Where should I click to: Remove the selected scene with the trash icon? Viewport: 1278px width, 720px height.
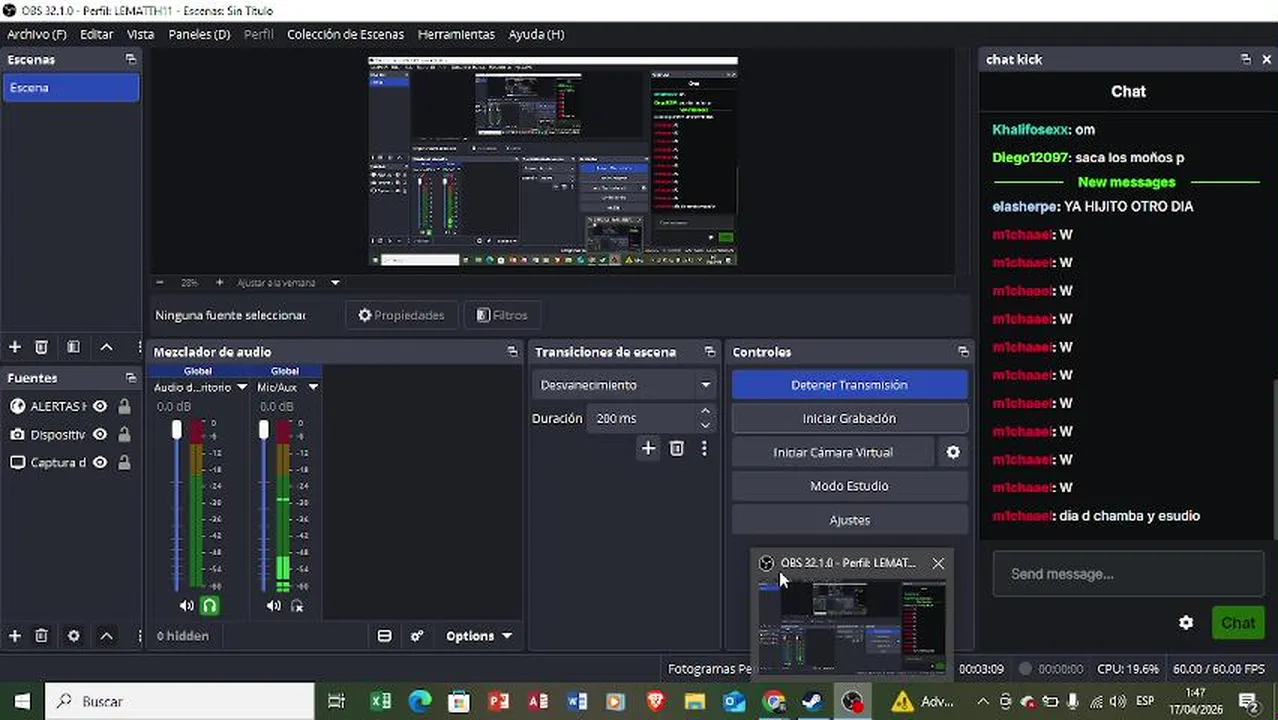coord(41,347)
